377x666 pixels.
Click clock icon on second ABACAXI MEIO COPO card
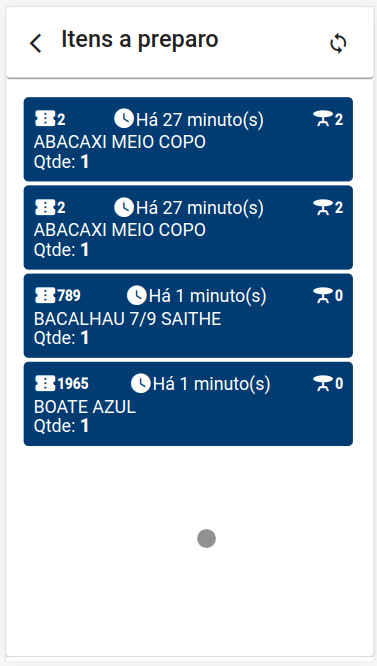124,207
